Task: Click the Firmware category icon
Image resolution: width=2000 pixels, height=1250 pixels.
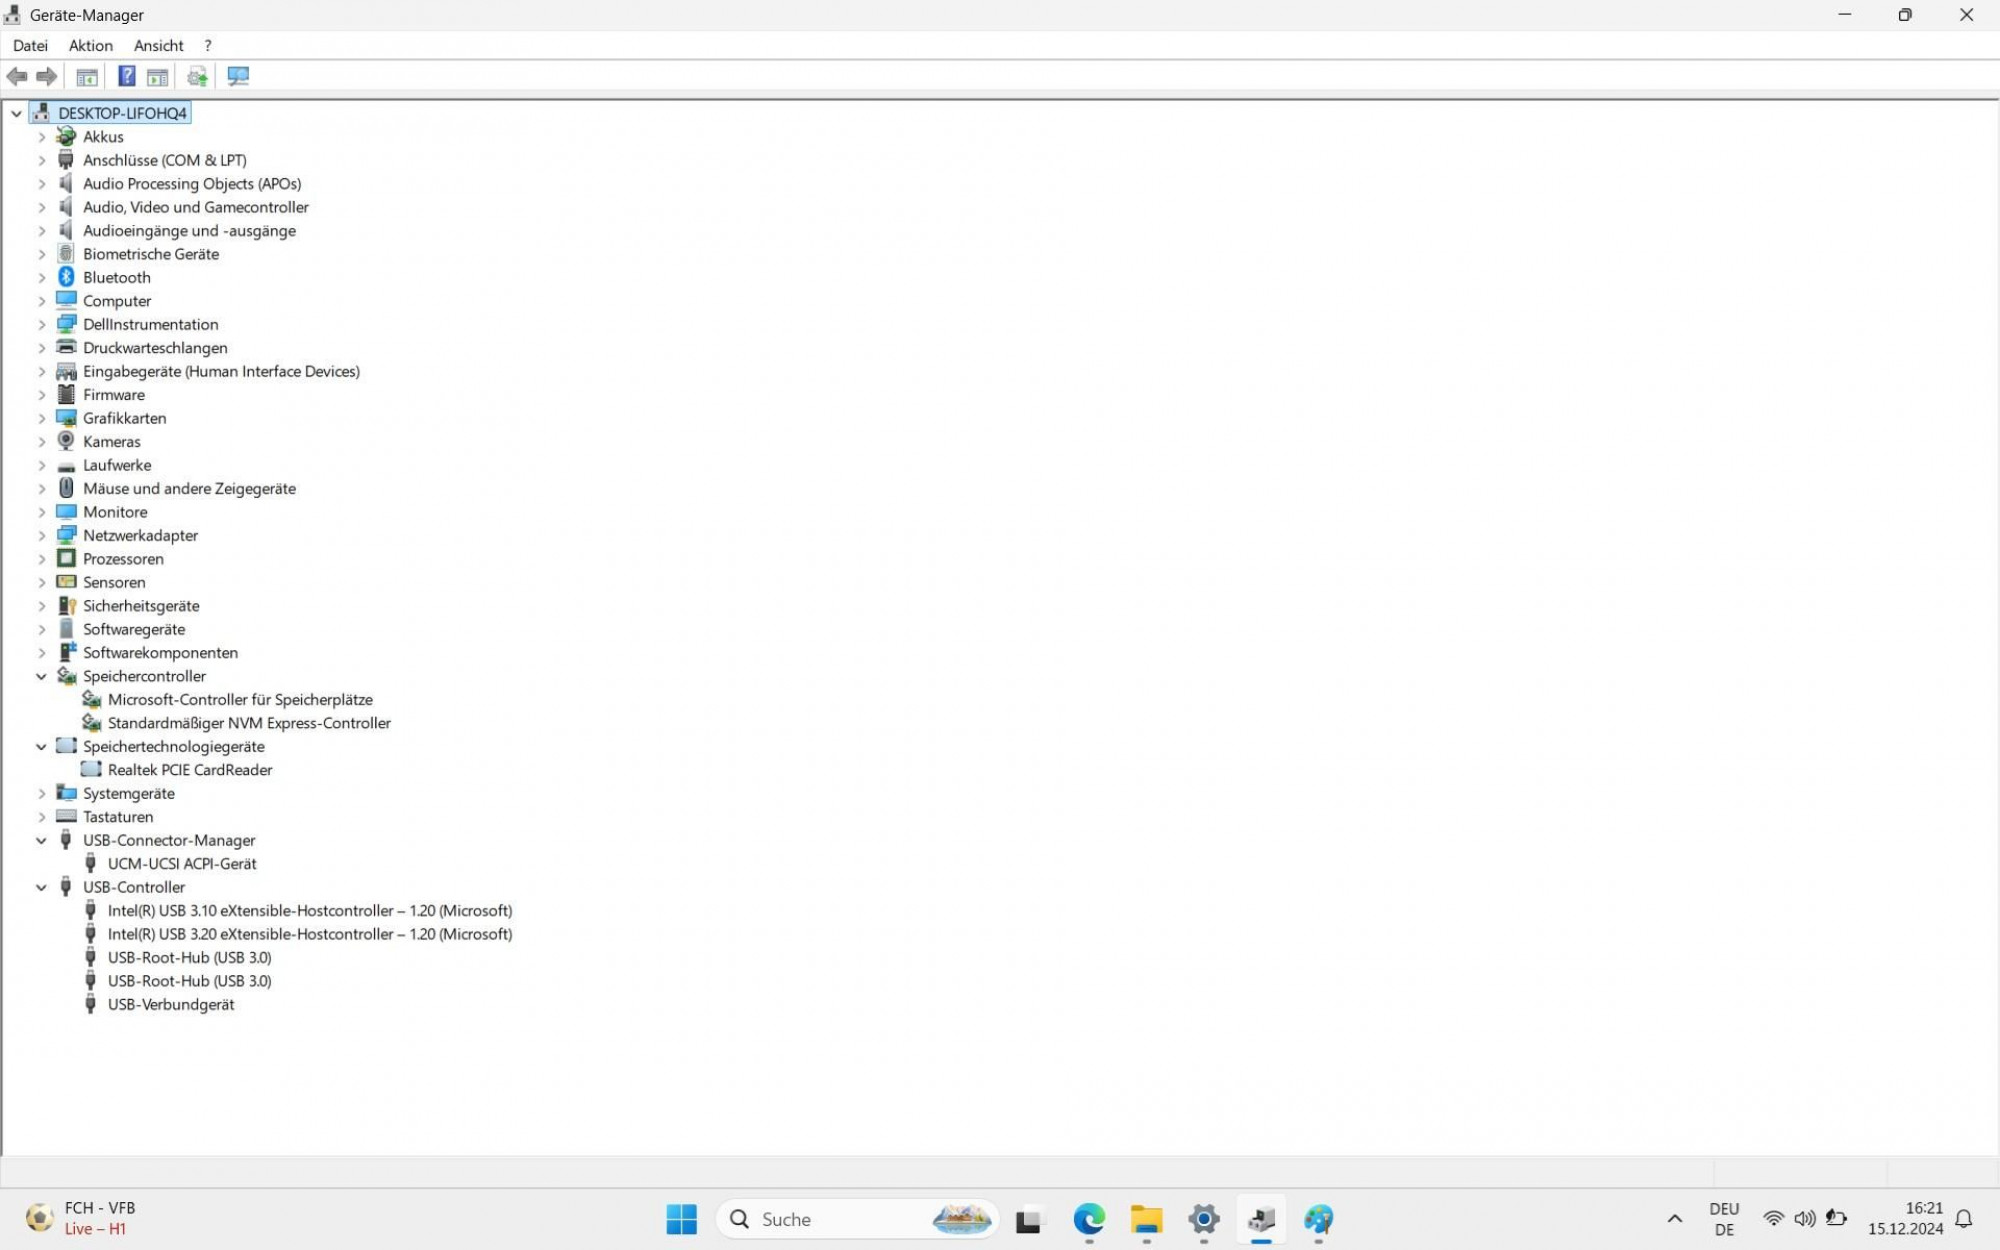Action: (x=66, y=394)
